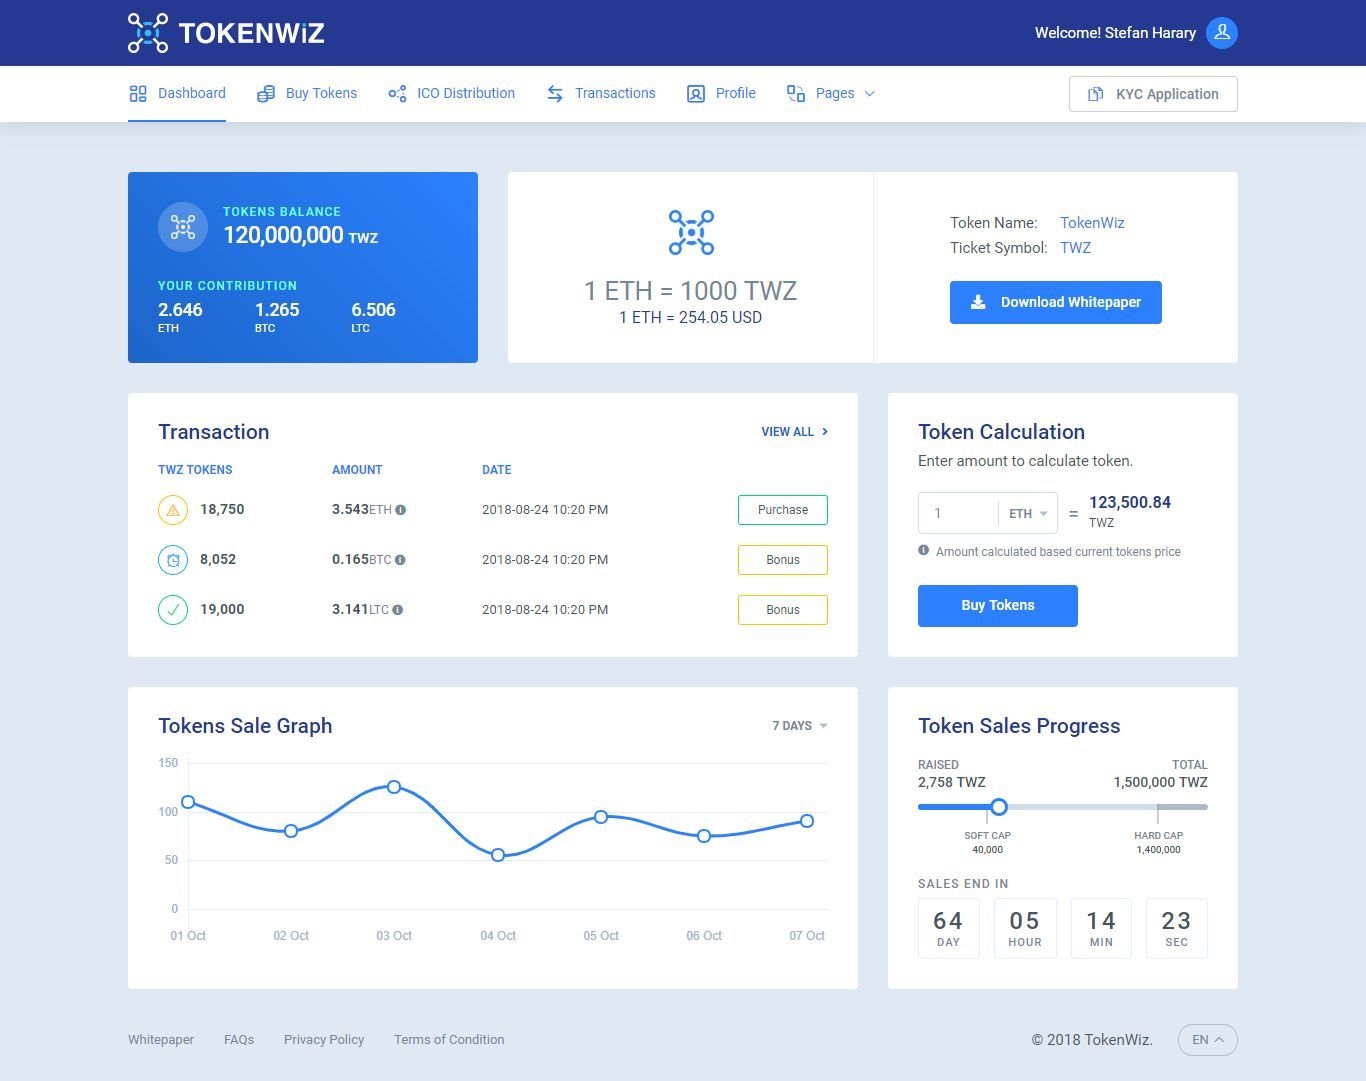Click the 2.646 ETH contribution value
The height and width of the screenshot is (1081, 1366).
coord(180,317)
